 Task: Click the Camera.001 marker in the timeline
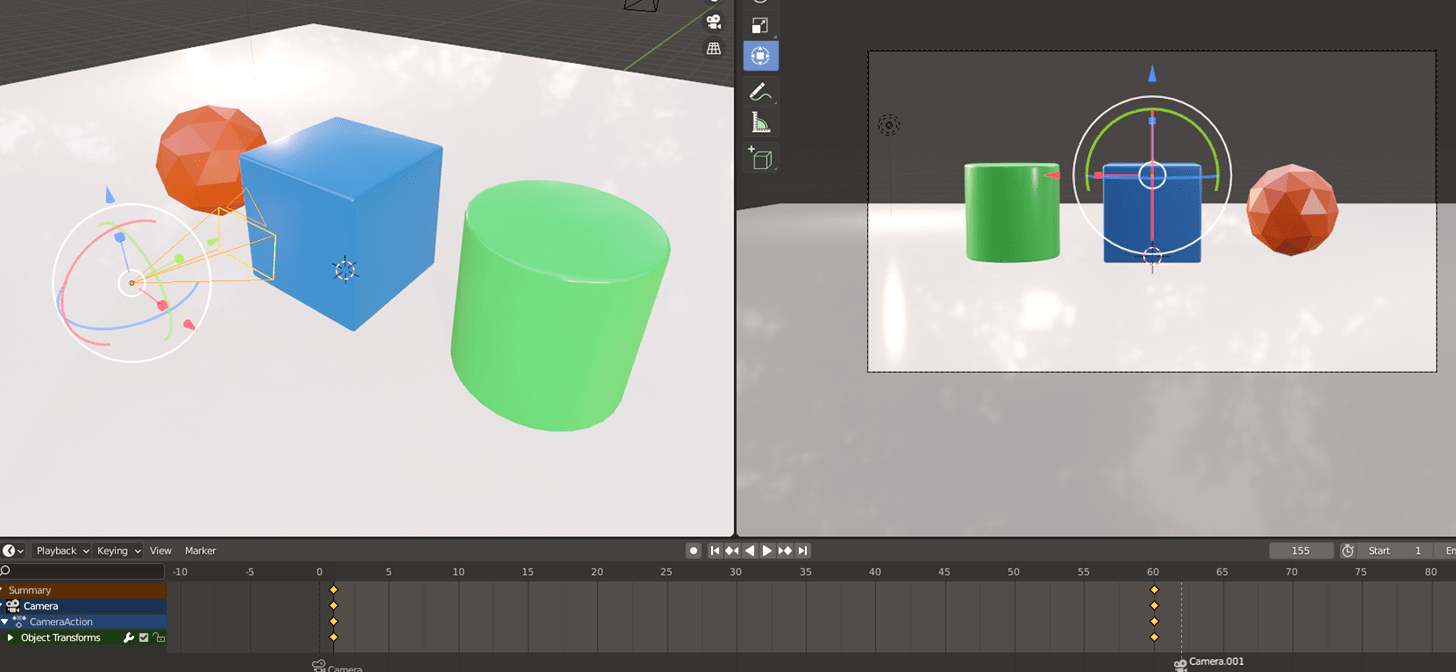[x=1181, y=662]
